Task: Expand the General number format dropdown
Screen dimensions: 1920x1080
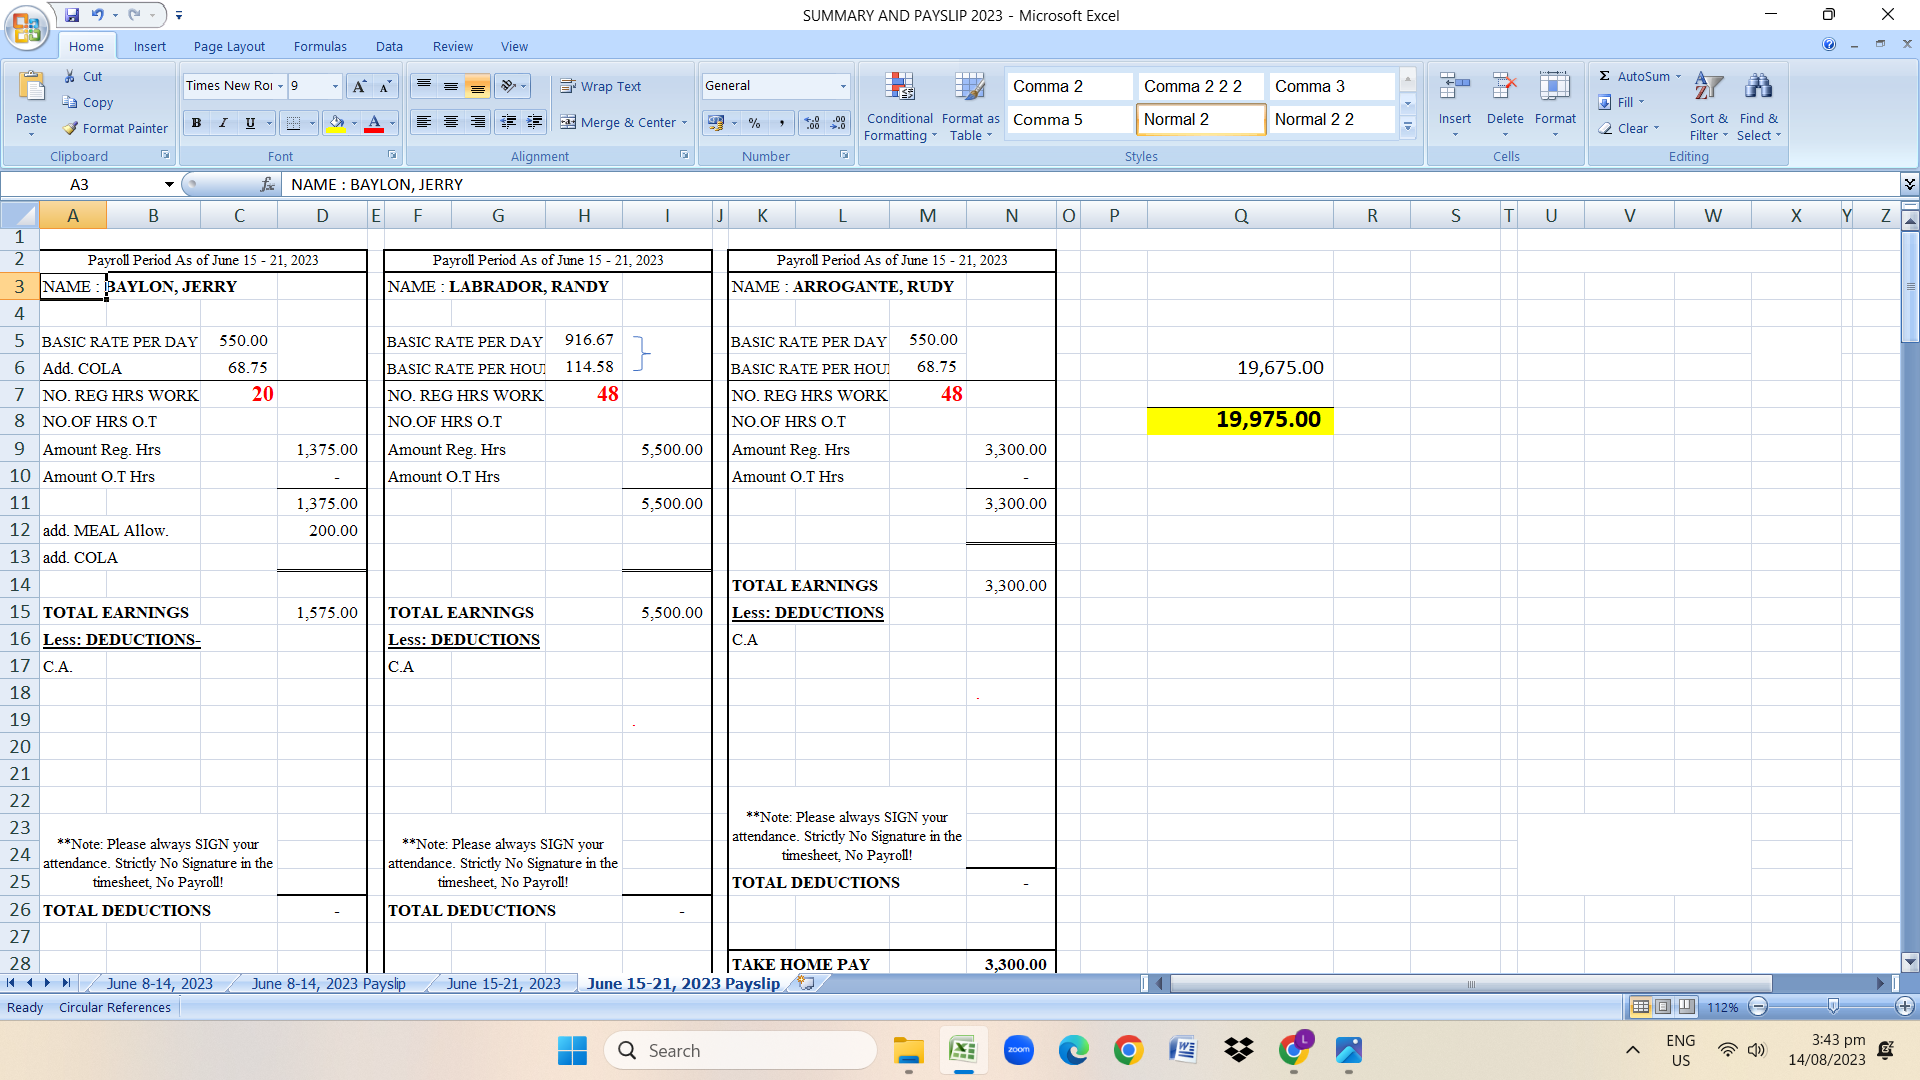Action: [x=843, y=86]
